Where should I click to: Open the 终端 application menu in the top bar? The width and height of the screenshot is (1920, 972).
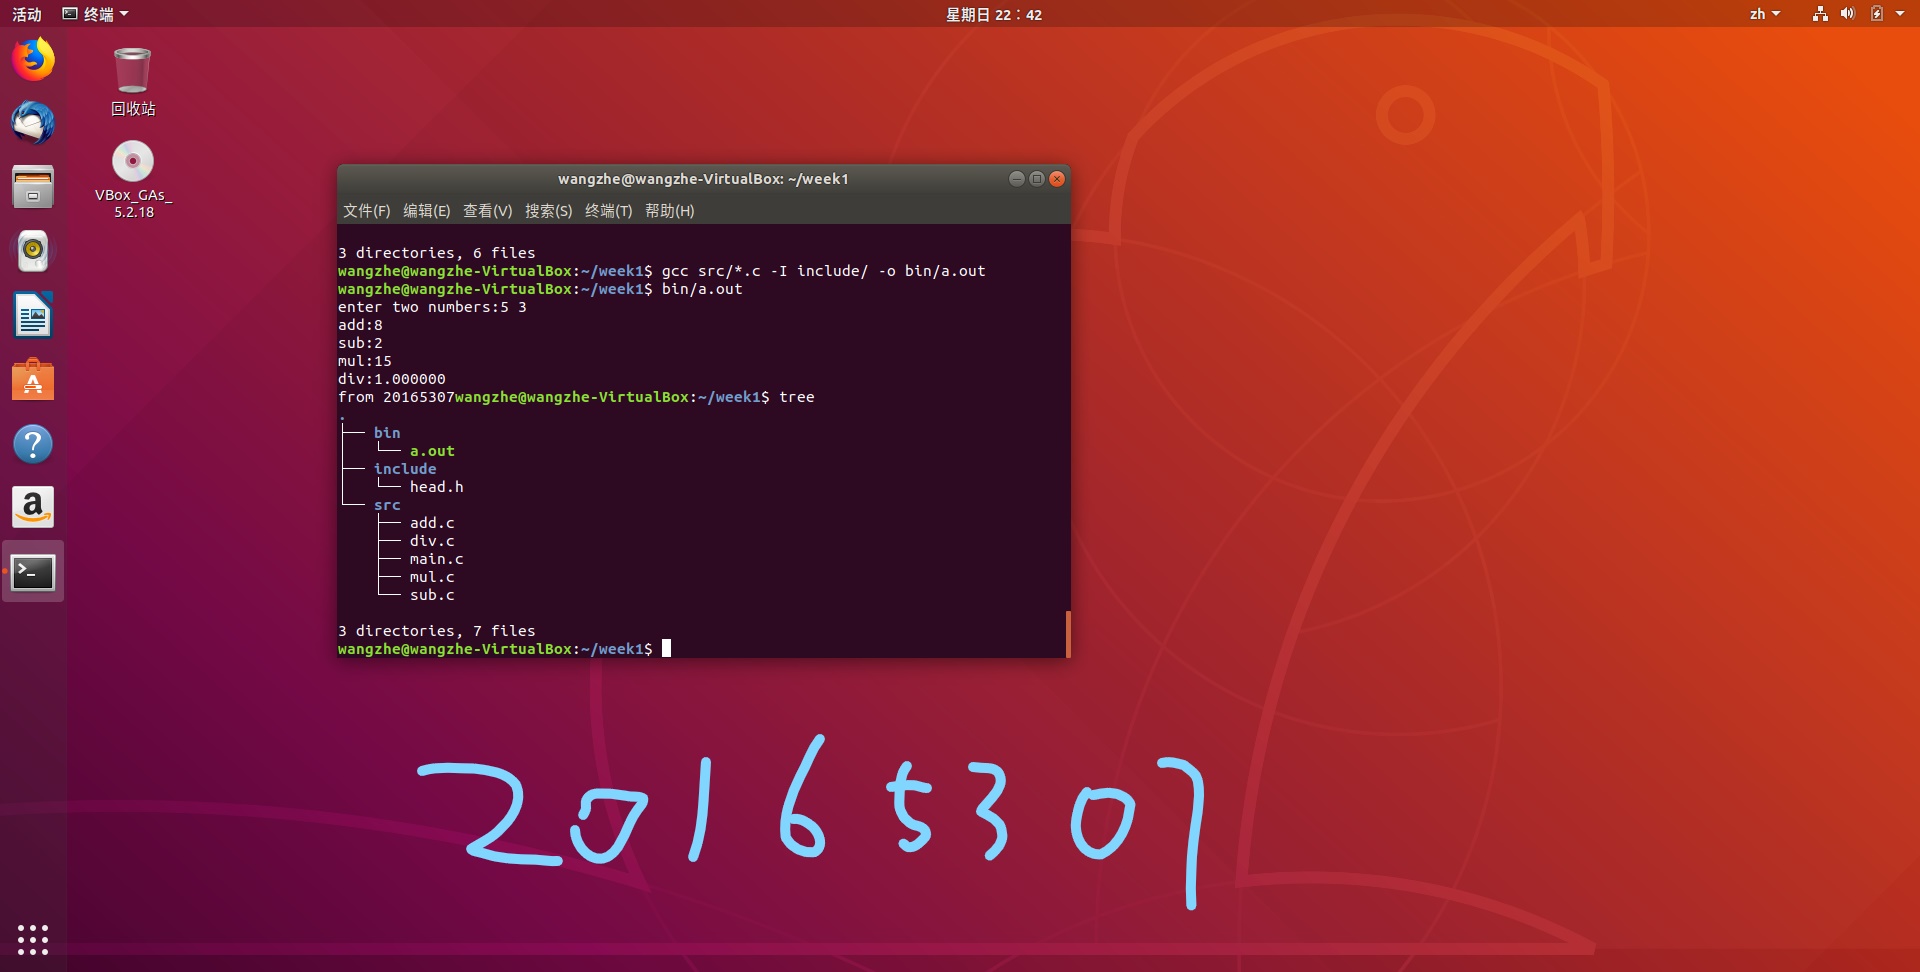96,14
